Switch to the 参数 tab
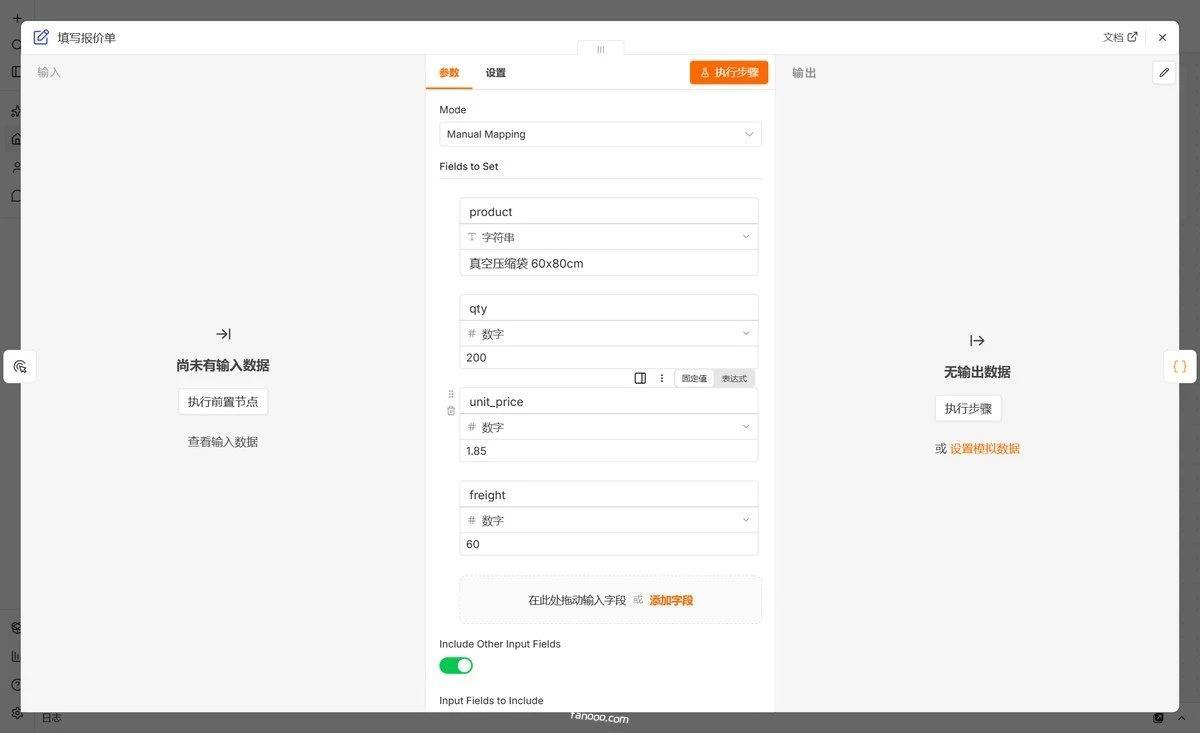Screen dimensions: 1200x733 [449, 73]
